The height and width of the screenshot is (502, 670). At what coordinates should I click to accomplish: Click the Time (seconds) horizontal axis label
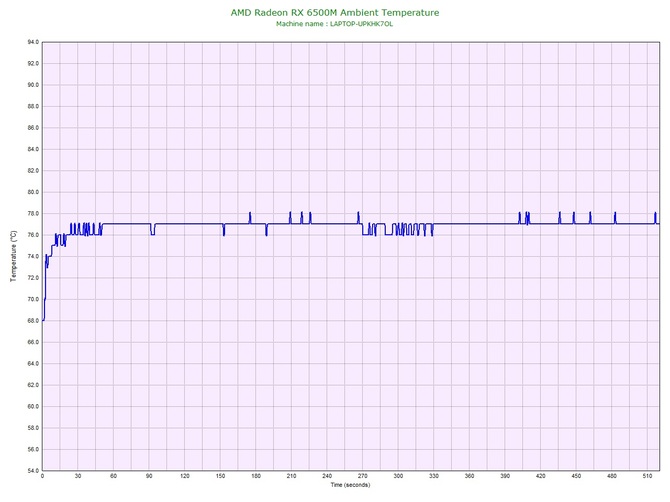pos(350,485)
